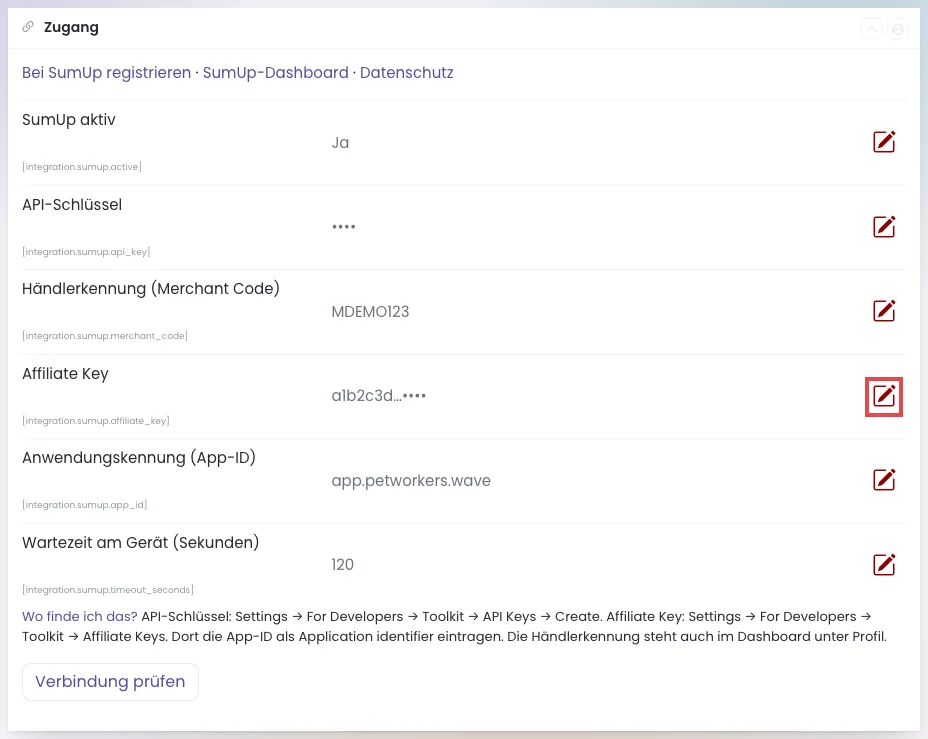Click the Affiliate Key label

point(66,374)
